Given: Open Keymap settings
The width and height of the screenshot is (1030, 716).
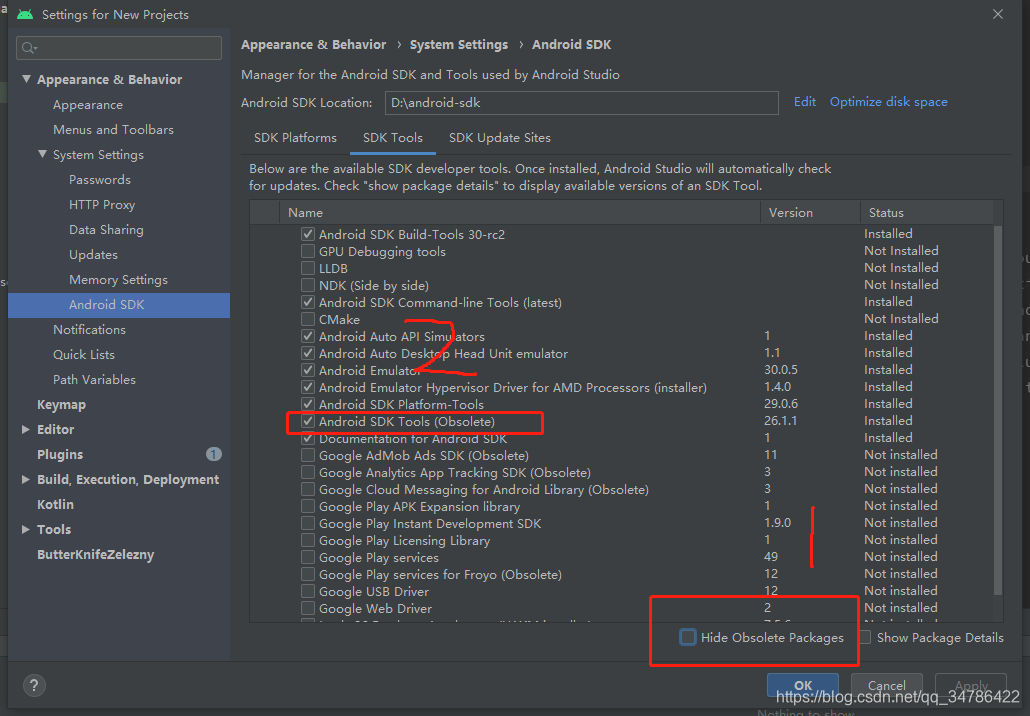Looking at the screenshot, I should (61, 405).
